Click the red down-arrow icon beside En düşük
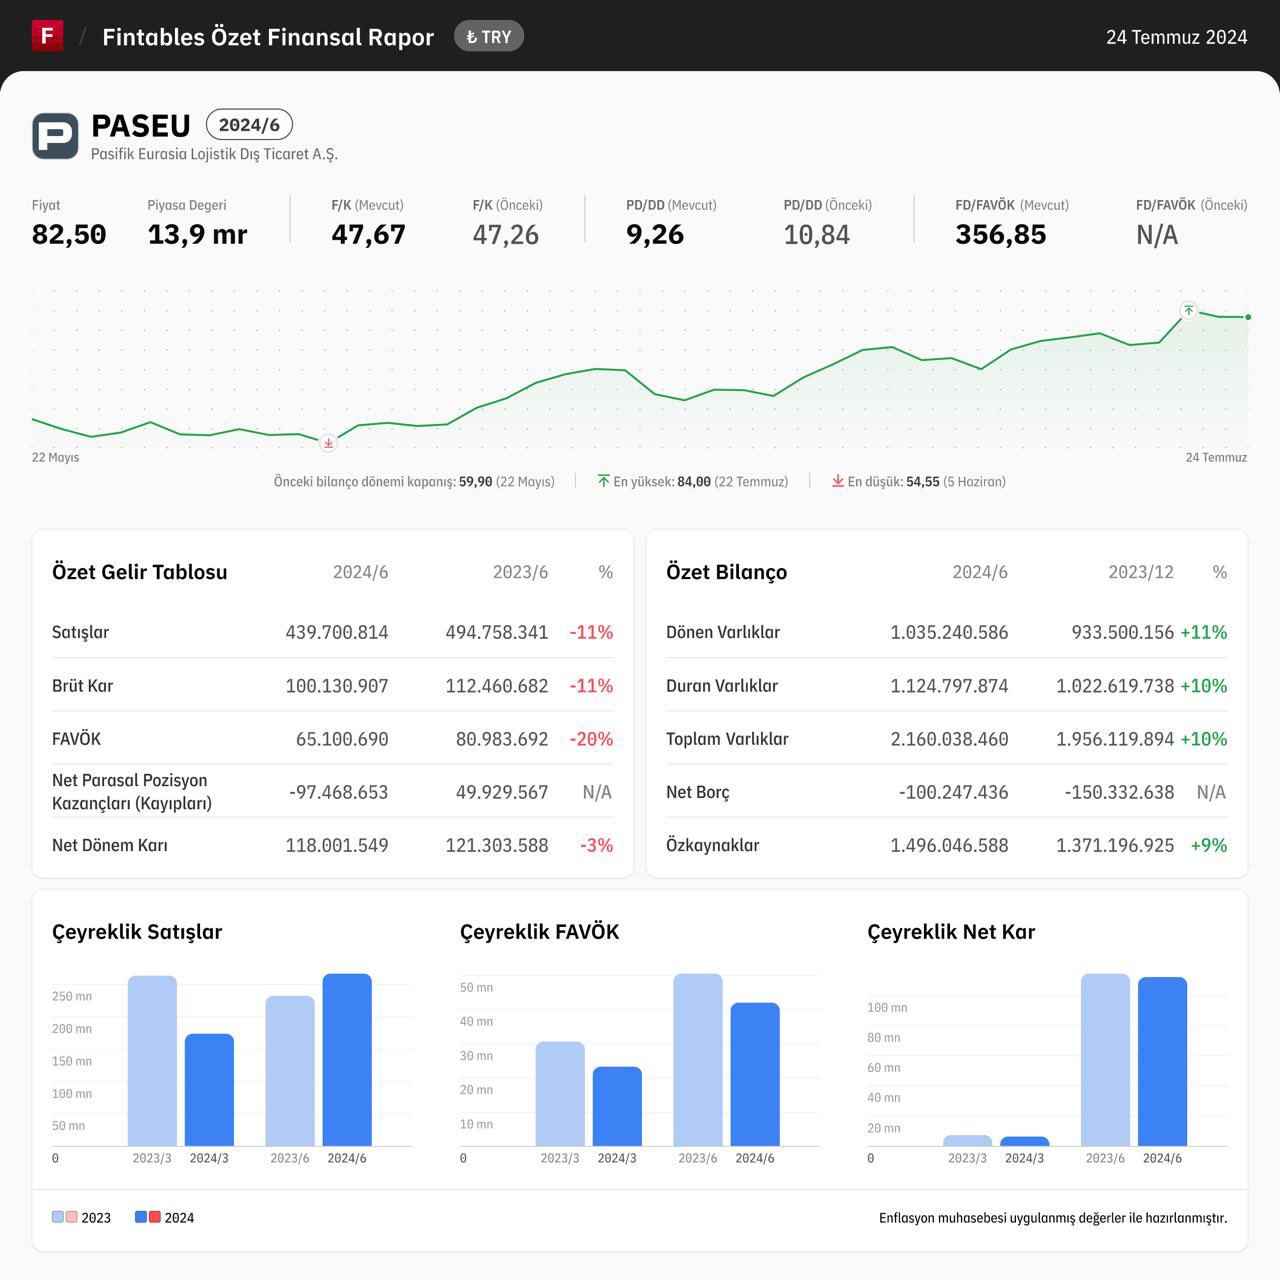1280x1280 pixels. coord(838,481)
